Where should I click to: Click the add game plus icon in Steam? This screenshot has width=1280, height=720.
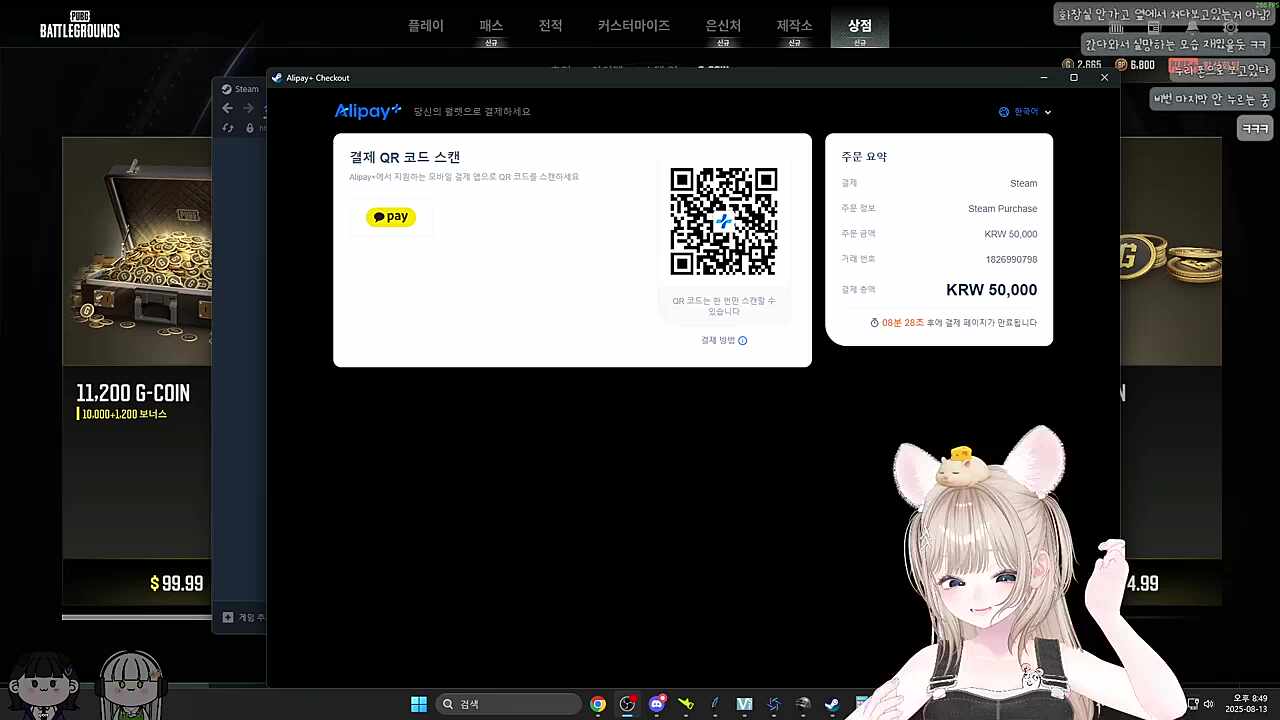228,618
